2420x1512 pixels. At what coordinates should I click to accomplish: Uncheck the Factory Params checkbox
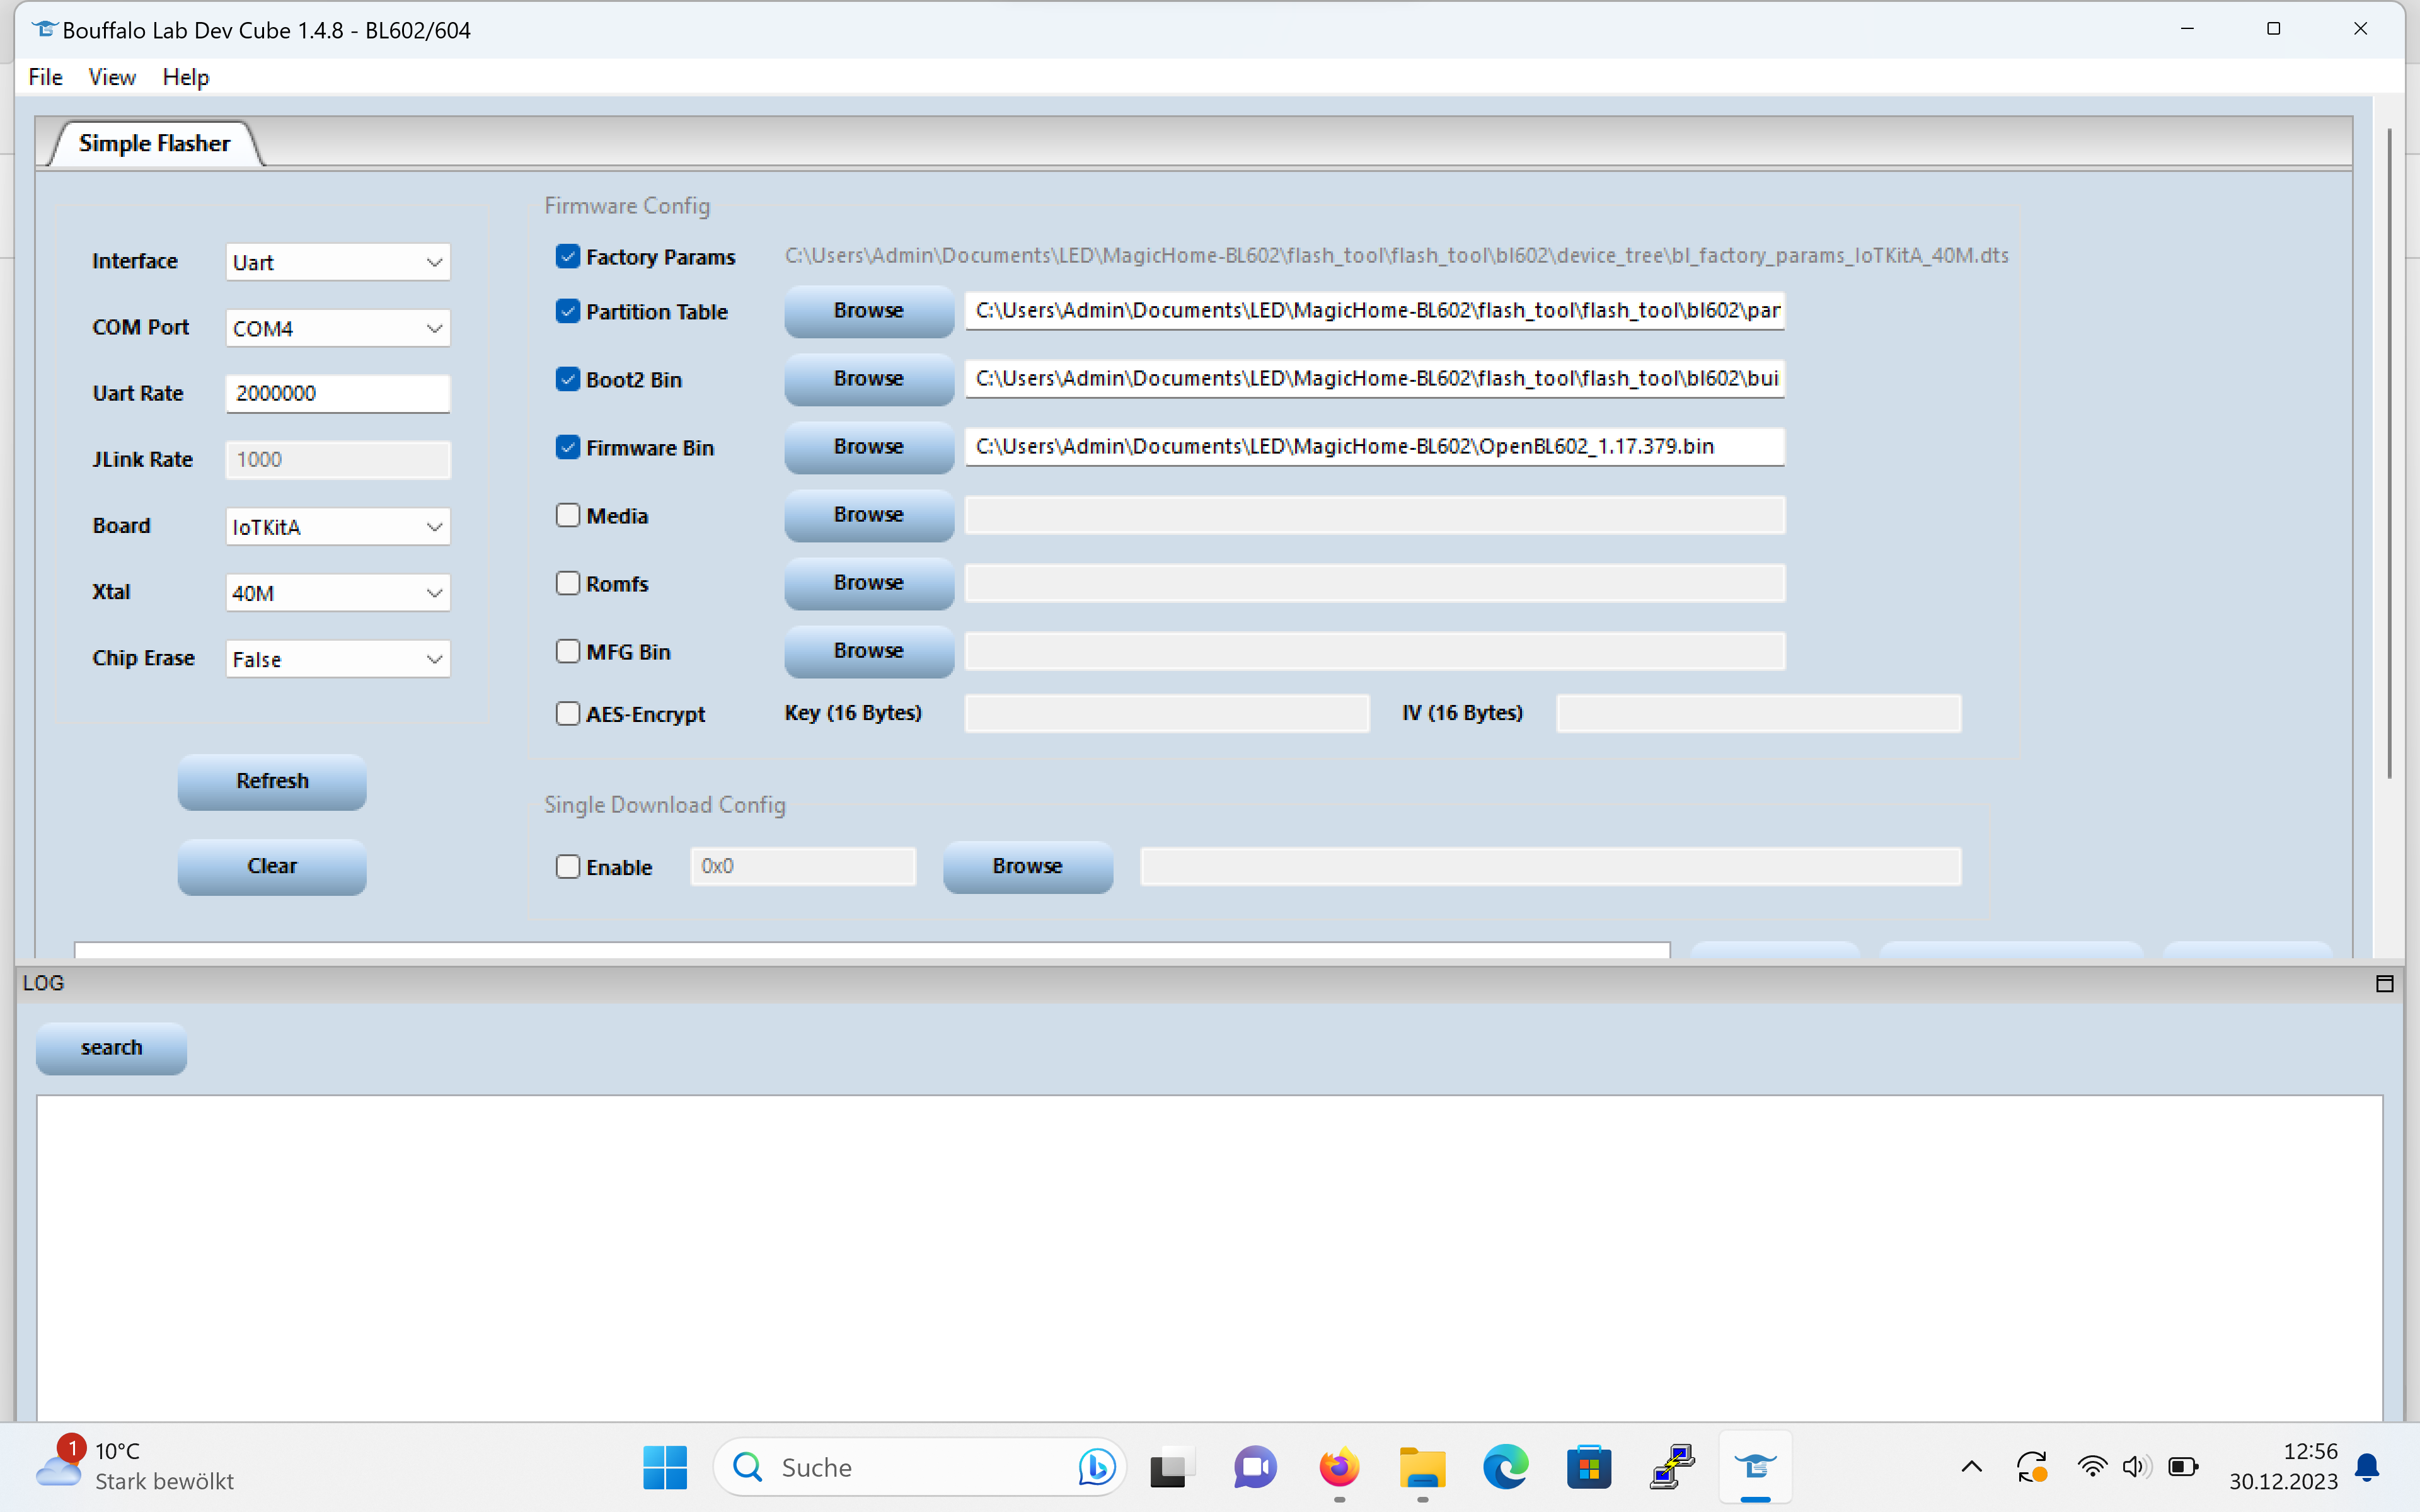coord(567,257)
